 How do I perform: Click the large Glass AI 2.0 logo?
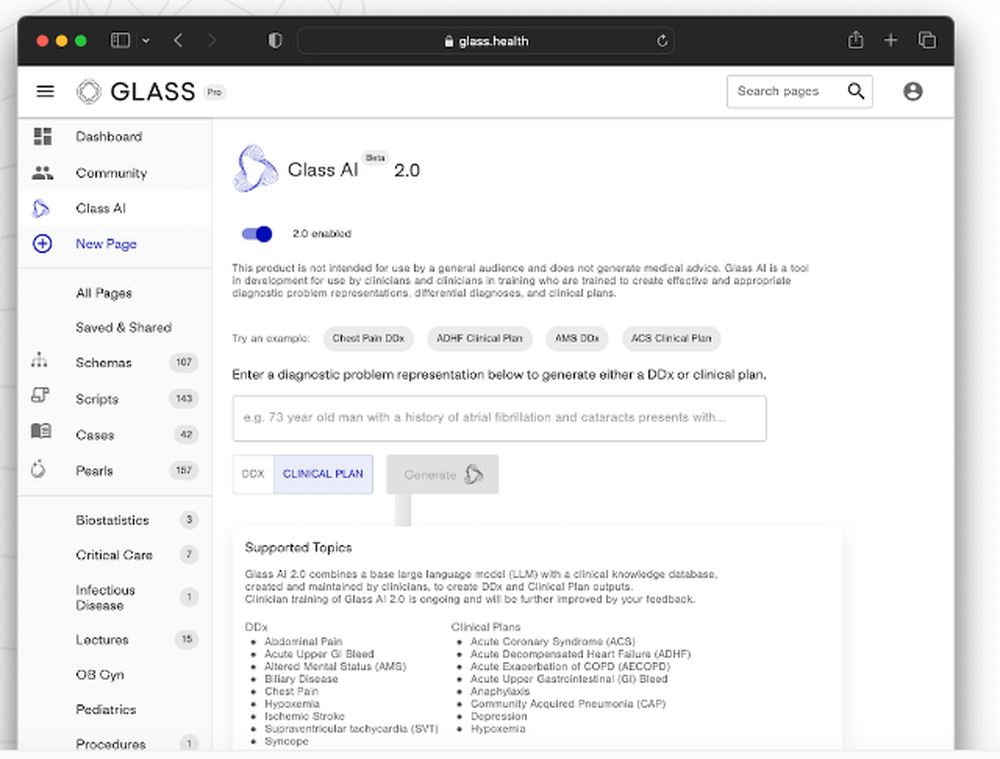tap(256, 168)
